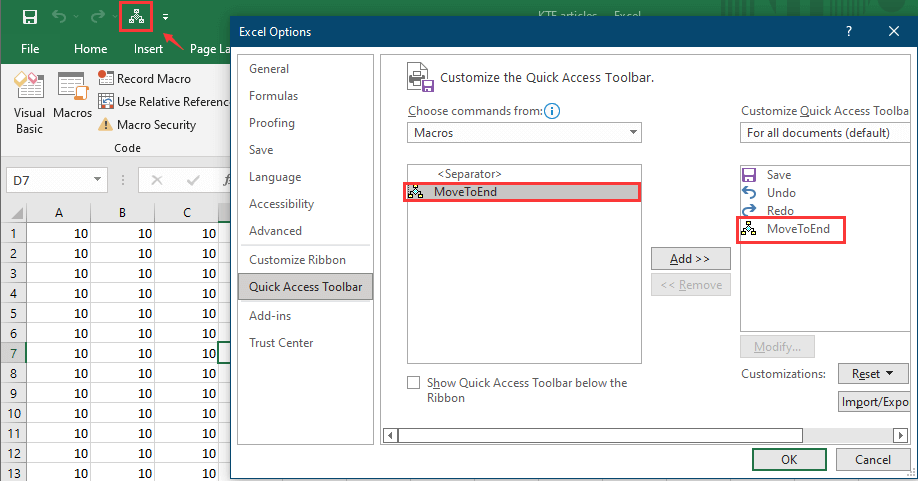Screen dimensions: 918x481
Task: Click the info icon beside Choose commands from
Action: pos(551,111)
